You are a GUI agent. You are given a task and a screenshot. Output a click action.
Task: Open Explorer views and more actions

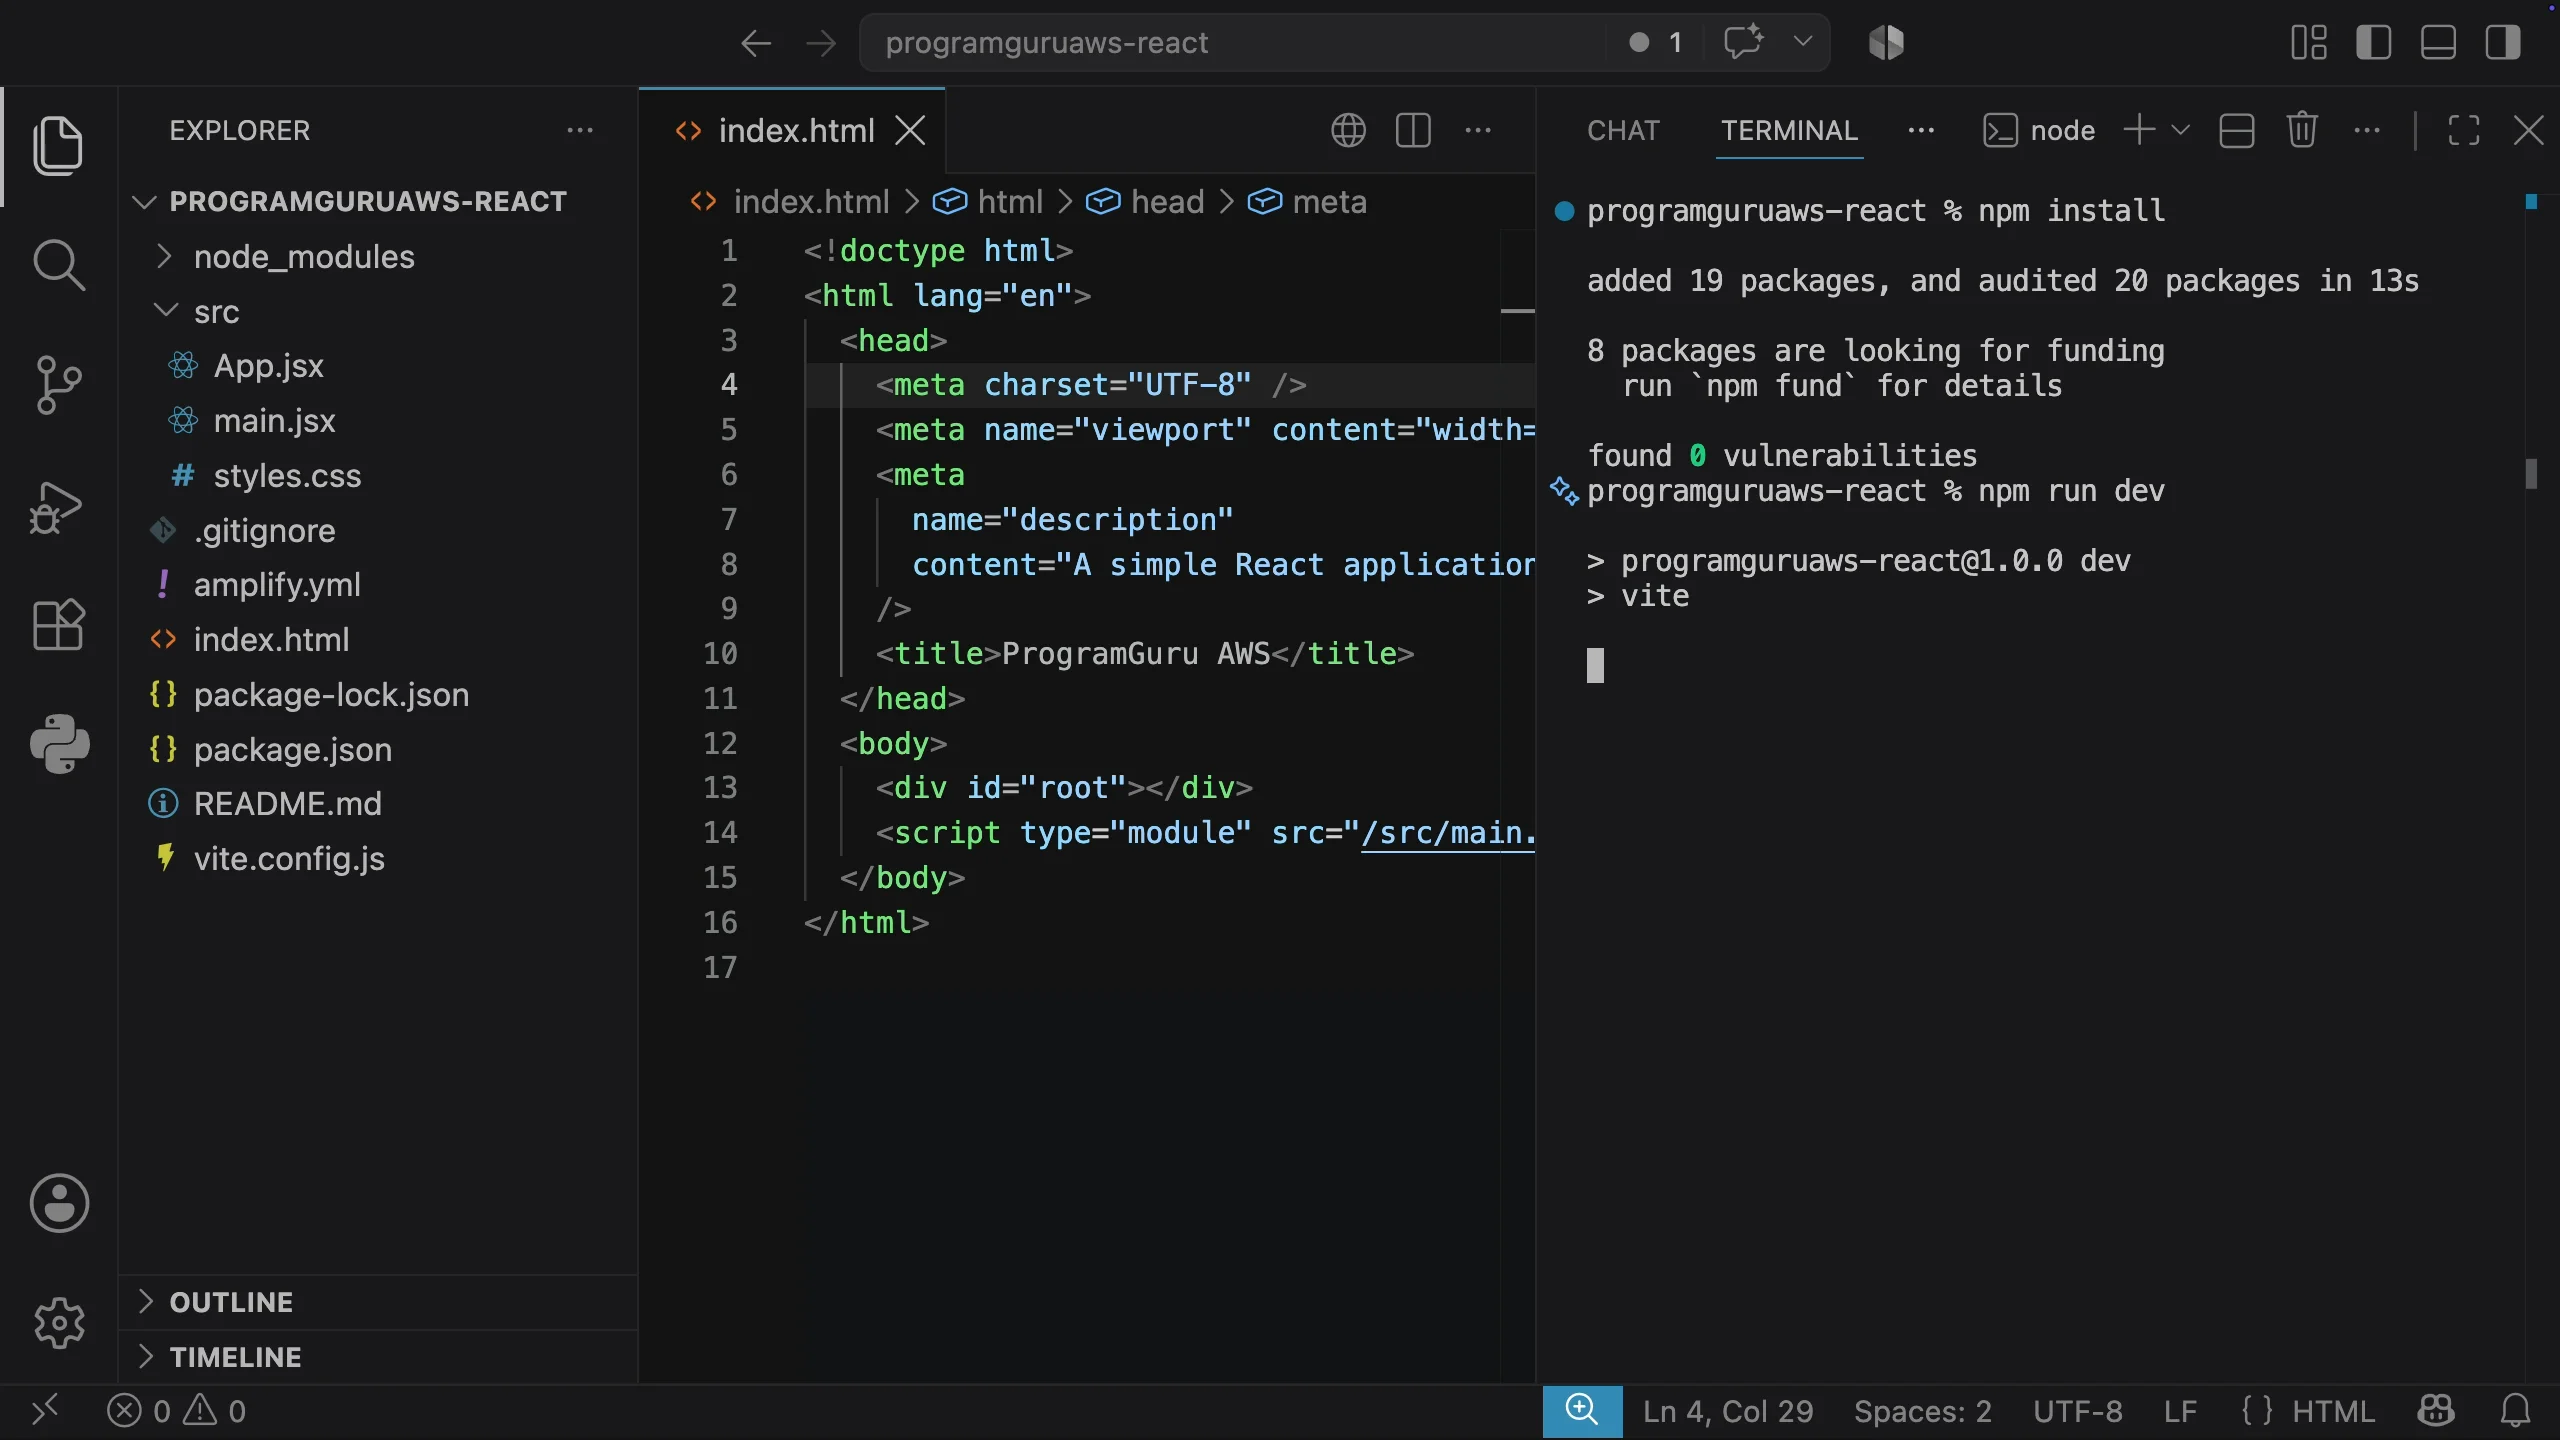pyautogui.click(x=580, y=130)
